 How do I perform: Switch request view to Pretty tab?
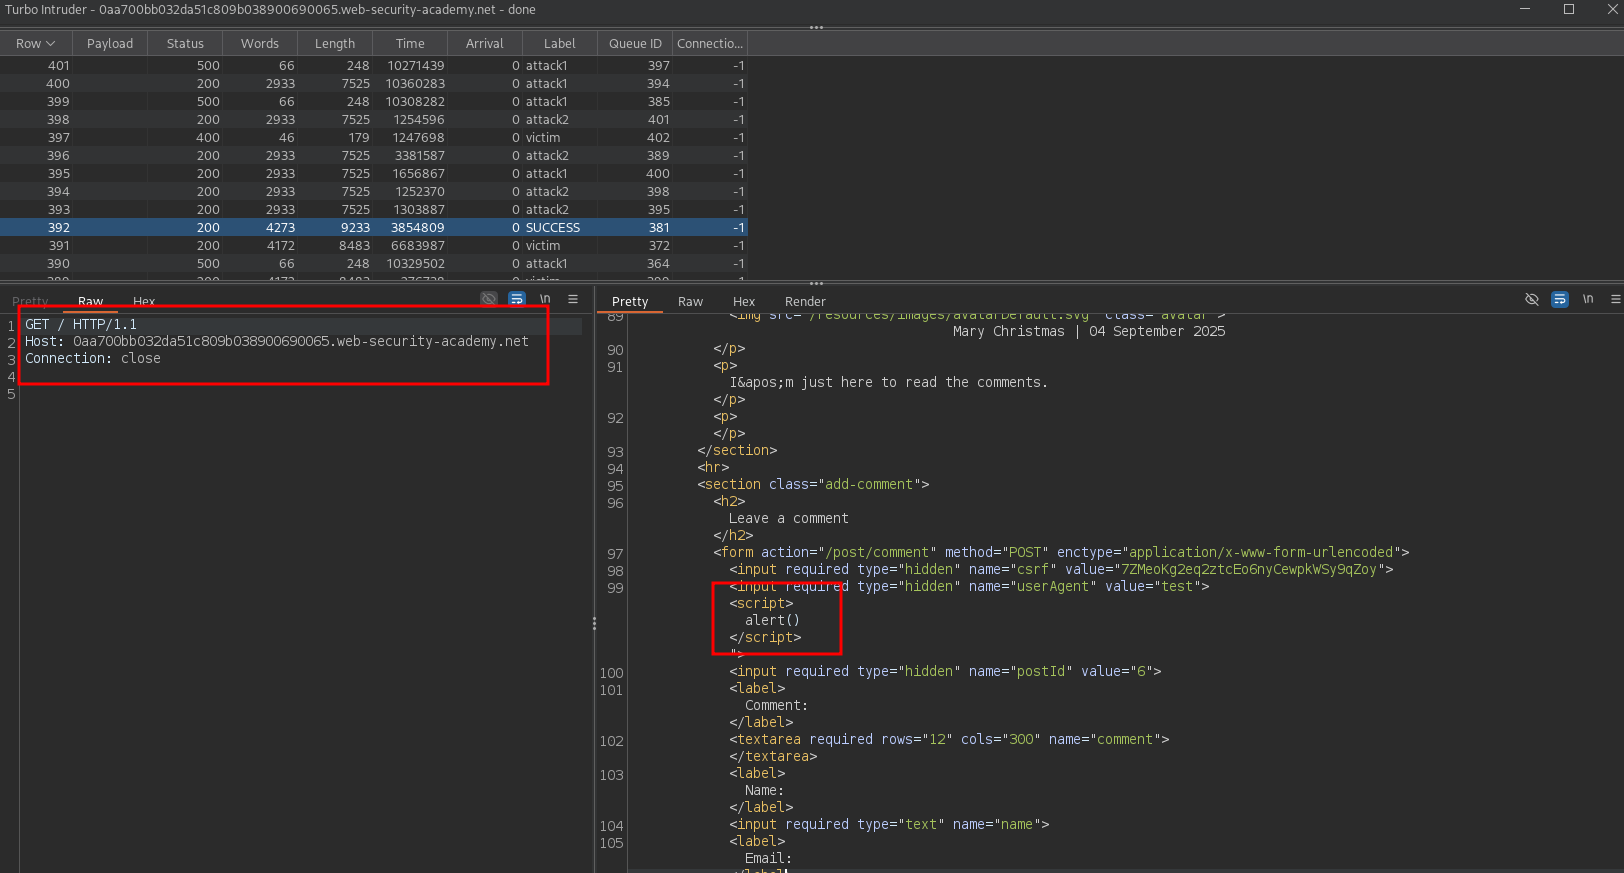(x=30, y=301)
